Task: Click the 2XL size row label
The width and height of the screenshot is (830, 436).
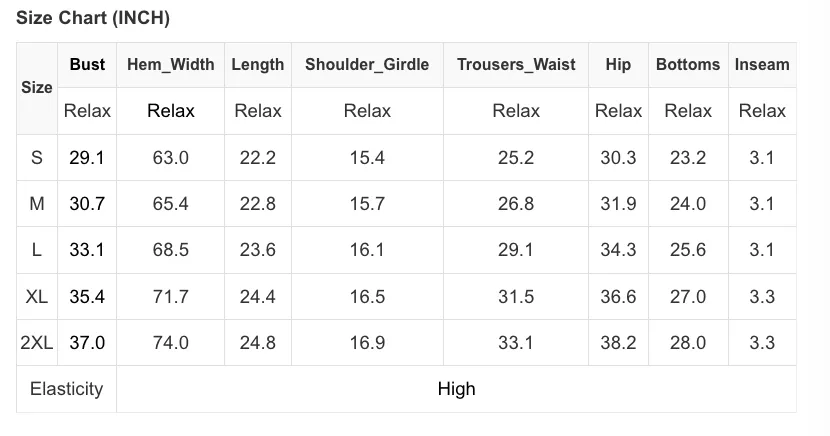Action: (x=37, y=343)
